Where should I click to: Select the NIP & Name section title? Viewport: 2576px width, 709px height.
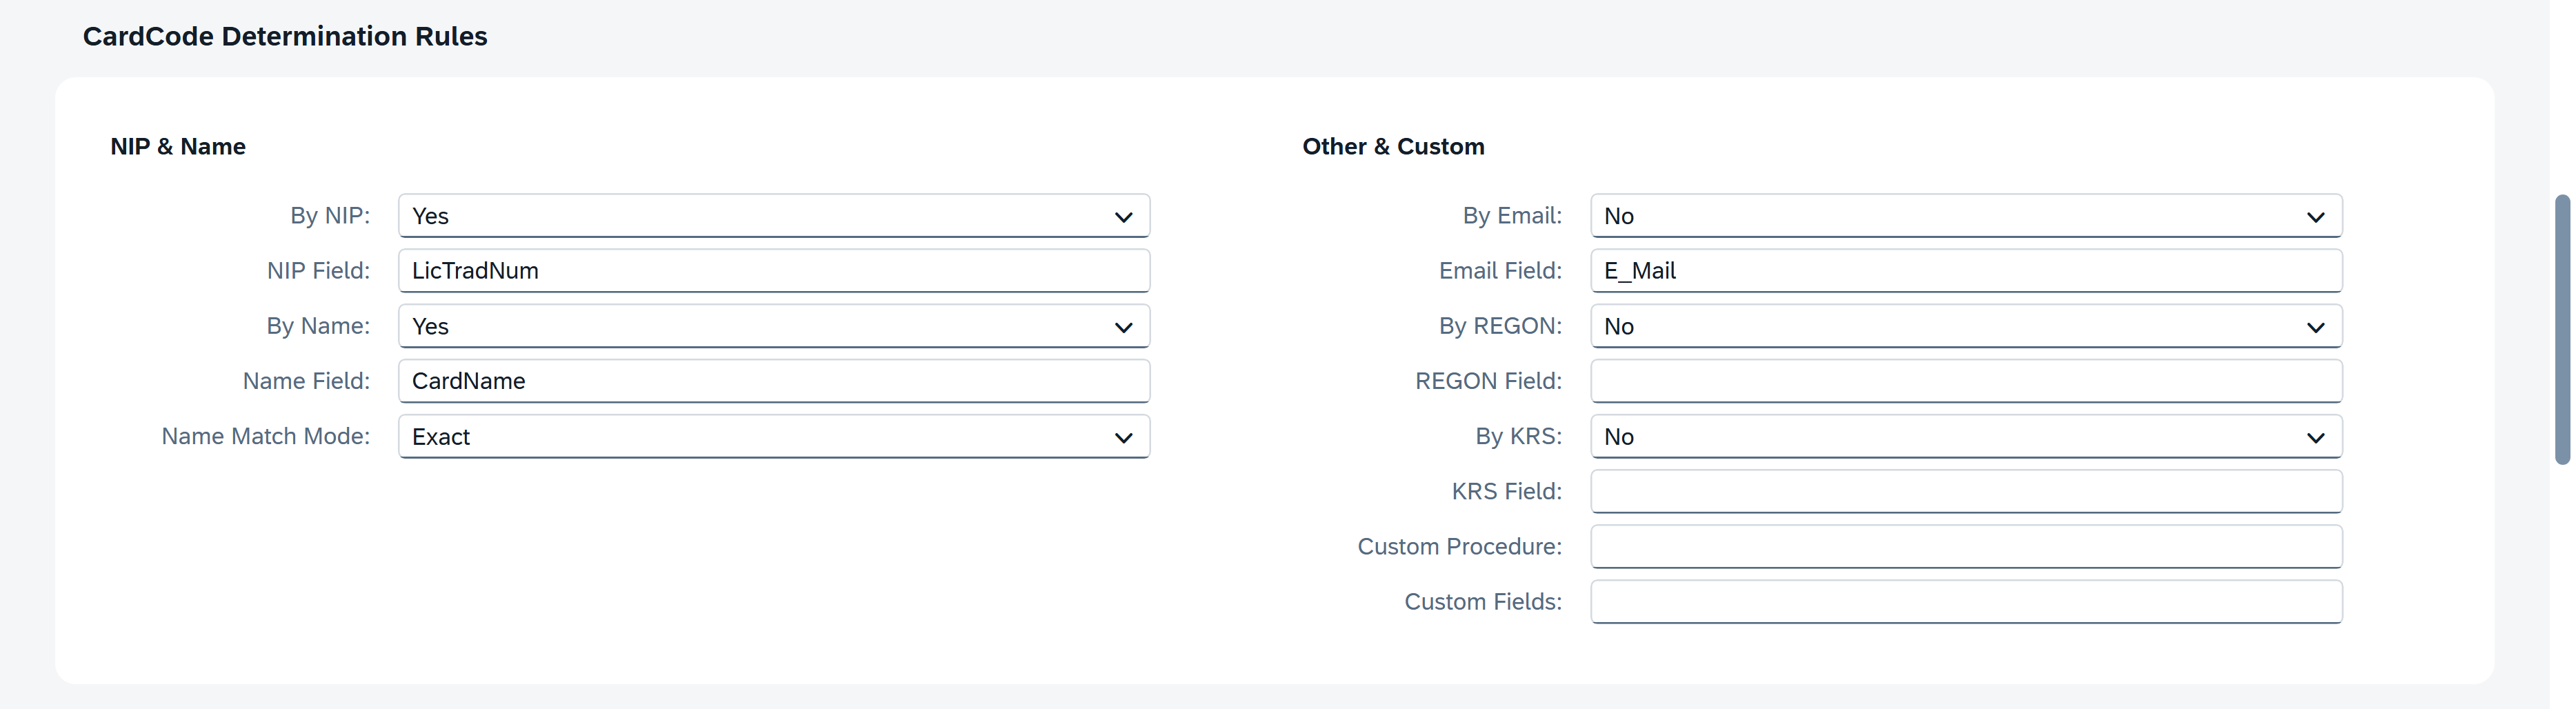click(x=178, y=147)
